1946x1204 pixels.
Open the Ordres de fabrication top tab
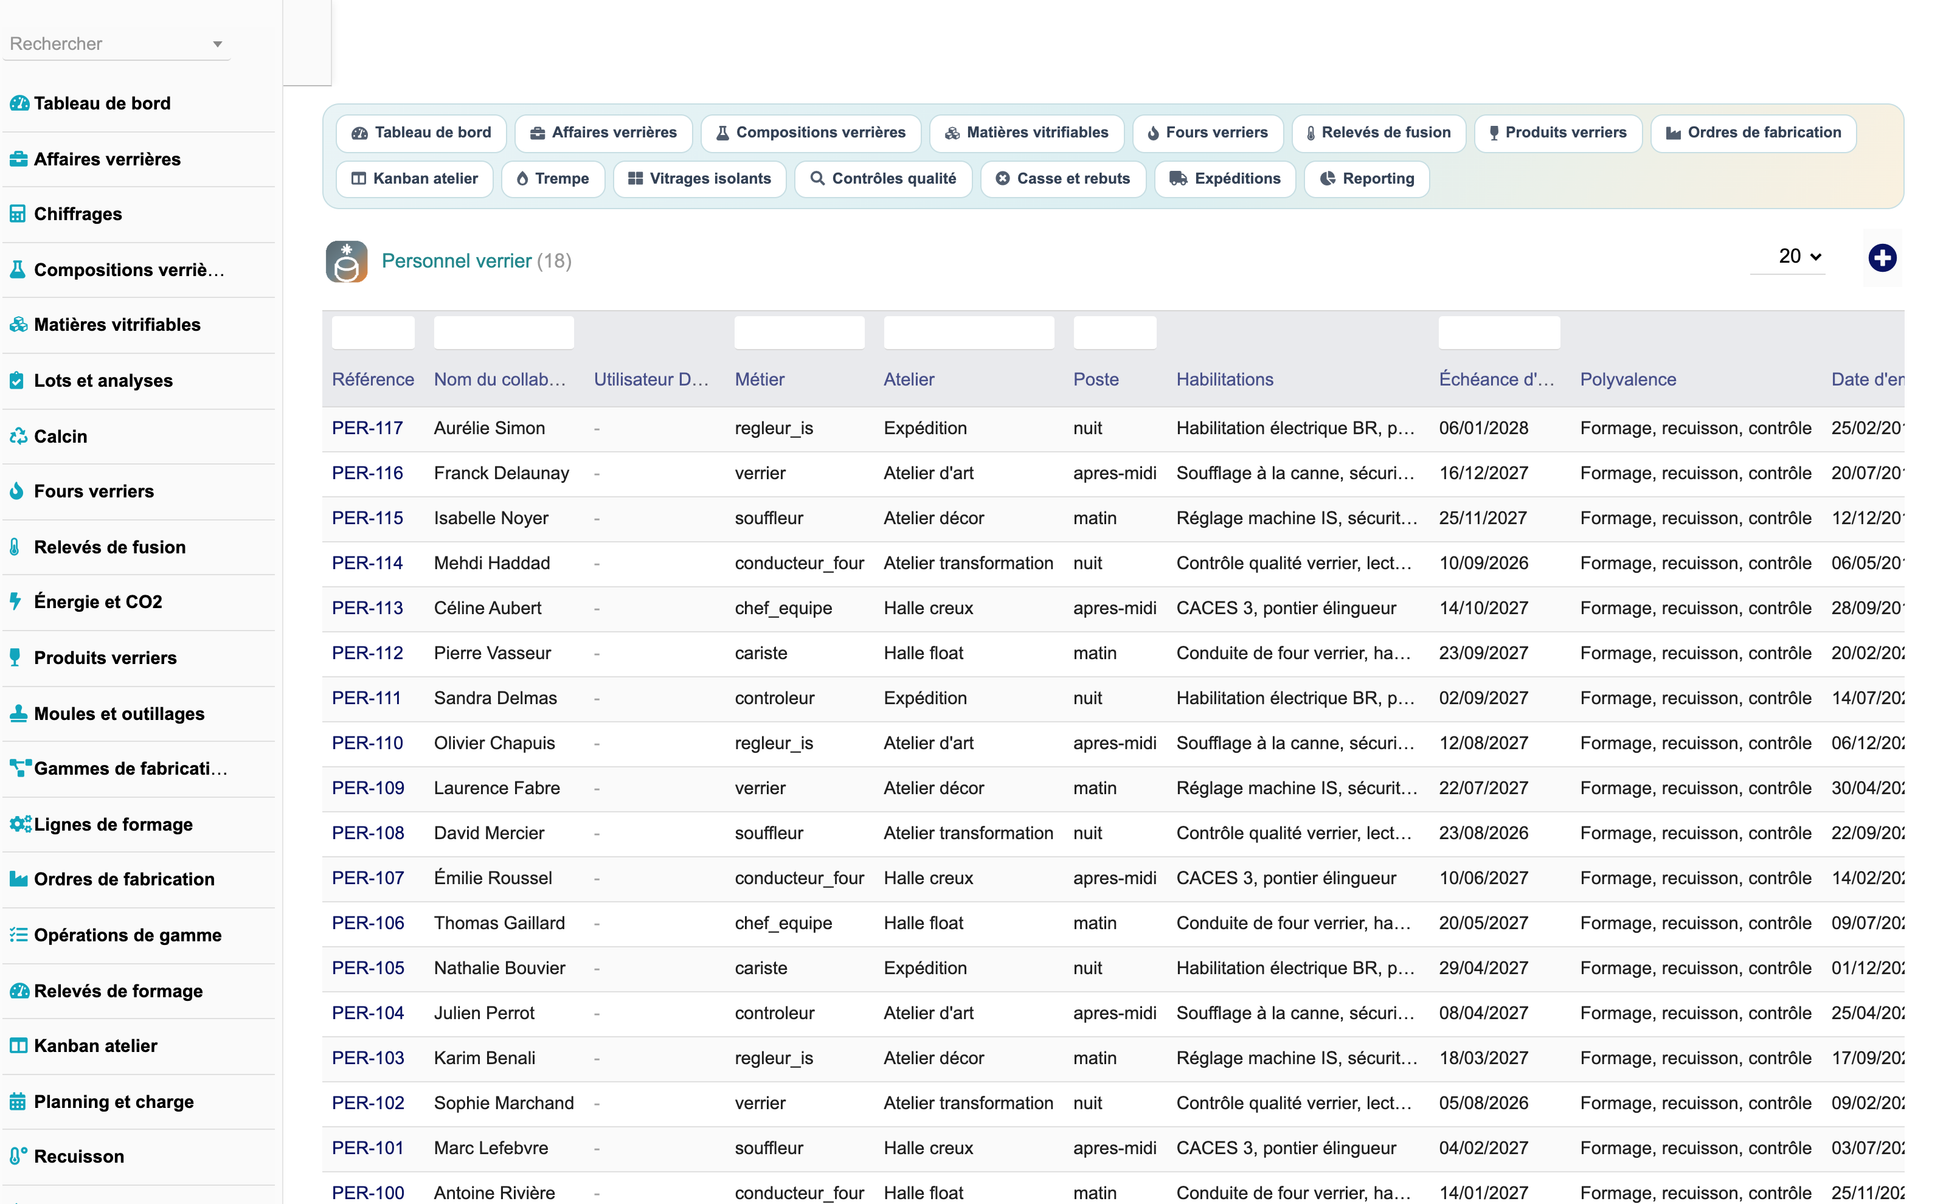(1754, 133)
